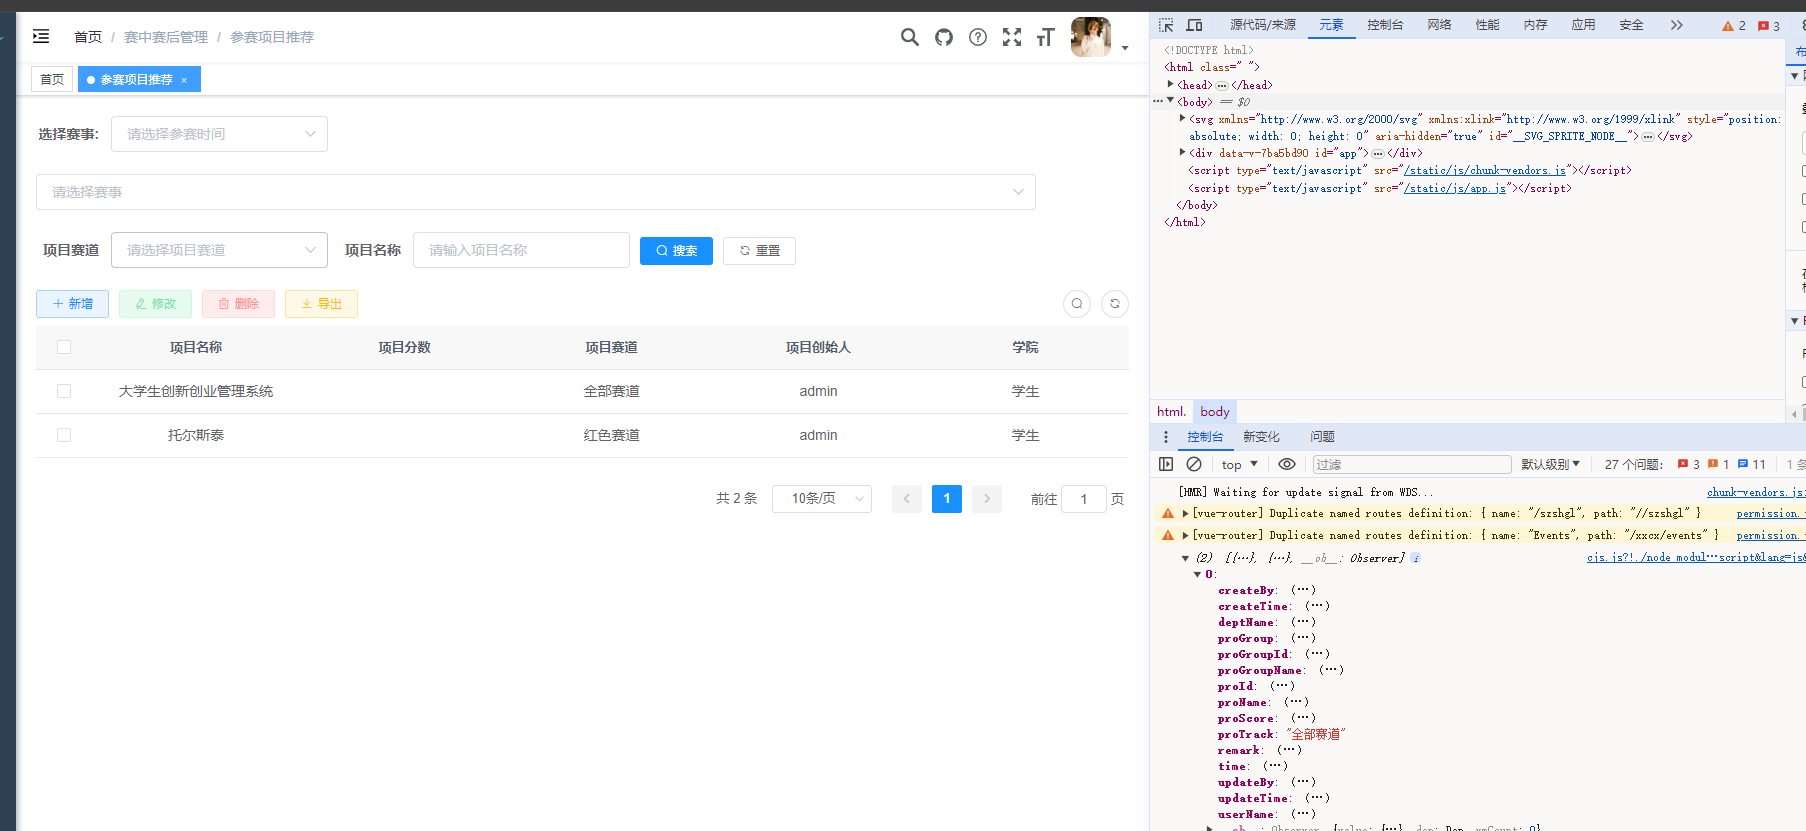Open the /static/js/chunk-vendors.js link
Viewport: 1806px width, 831px height.
1485,171
